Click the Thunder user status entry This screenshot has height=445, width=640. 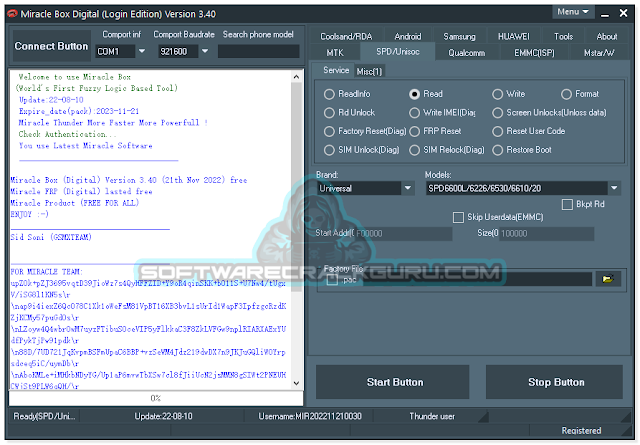click(432, 416)
